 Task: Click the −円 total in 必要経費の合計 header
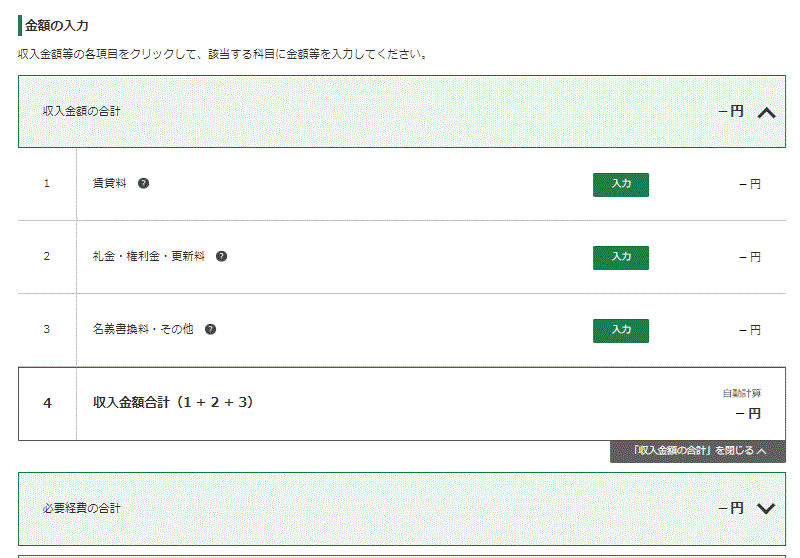(x=731, y=508)
